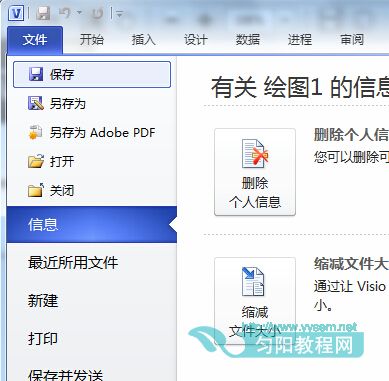Click the 删除个人信息 button
389x381 pixels.
[255, 172]
